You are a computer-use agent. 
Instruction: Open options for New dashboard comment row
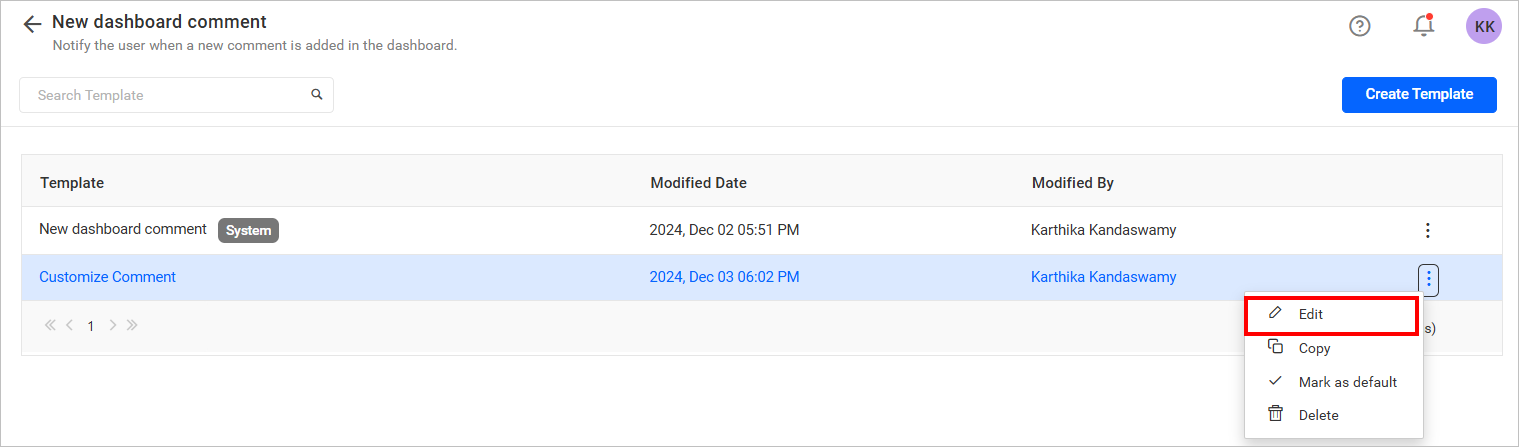pos(1427,231)
